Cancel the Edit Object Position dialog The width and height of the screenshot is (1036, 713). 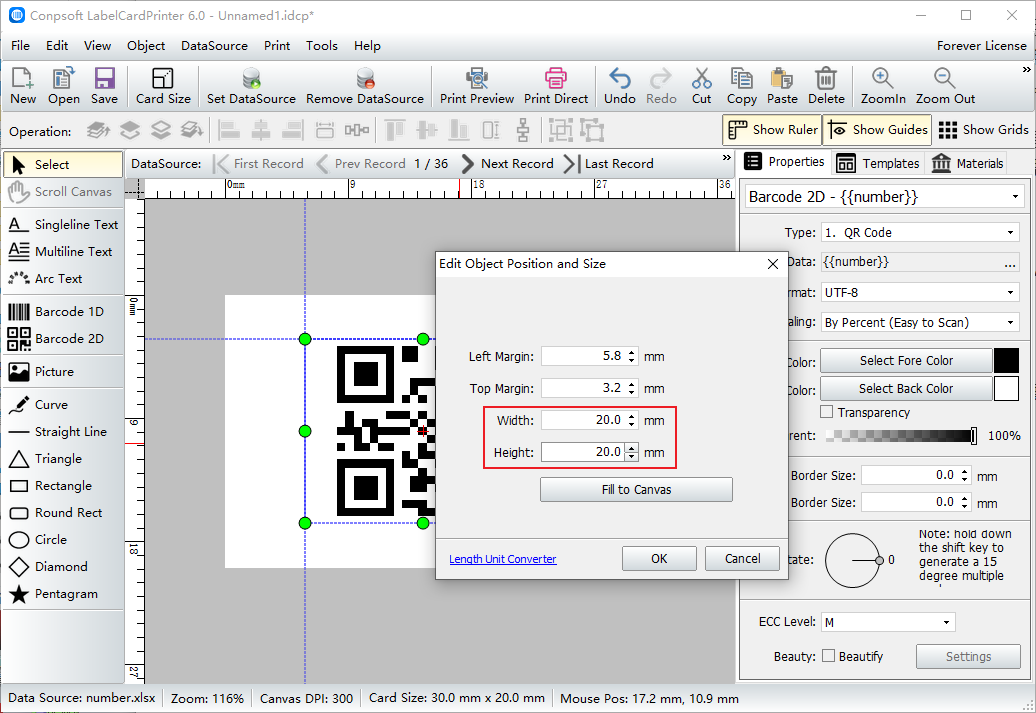tap(743, 558)
